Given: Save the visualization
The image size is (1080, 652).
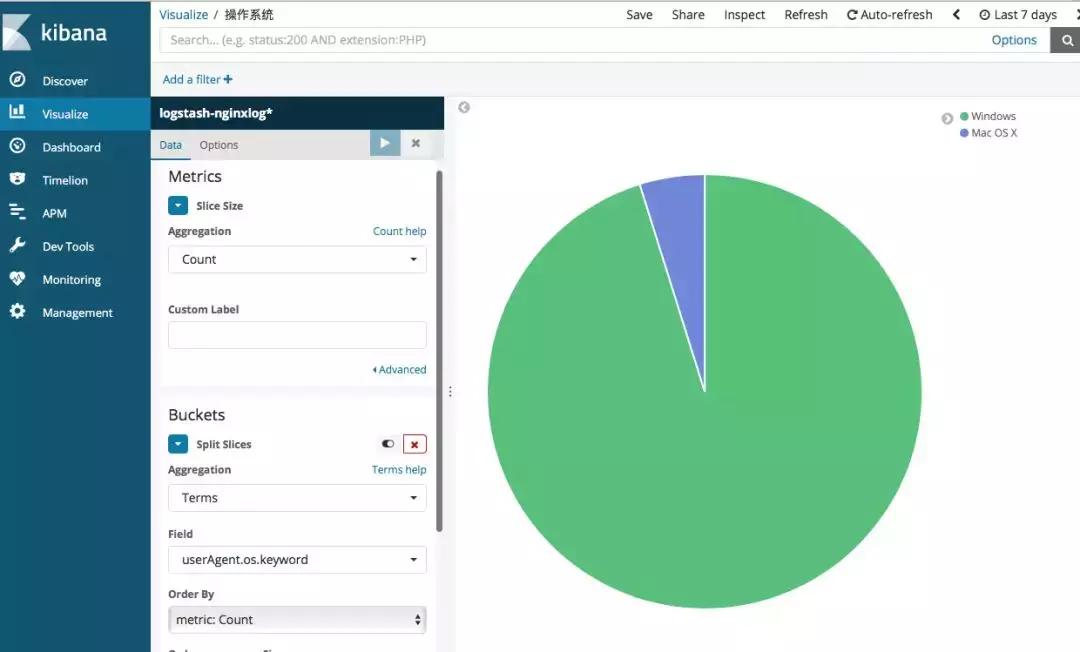Looking at the screenshot, I should (x=639, y=14).
